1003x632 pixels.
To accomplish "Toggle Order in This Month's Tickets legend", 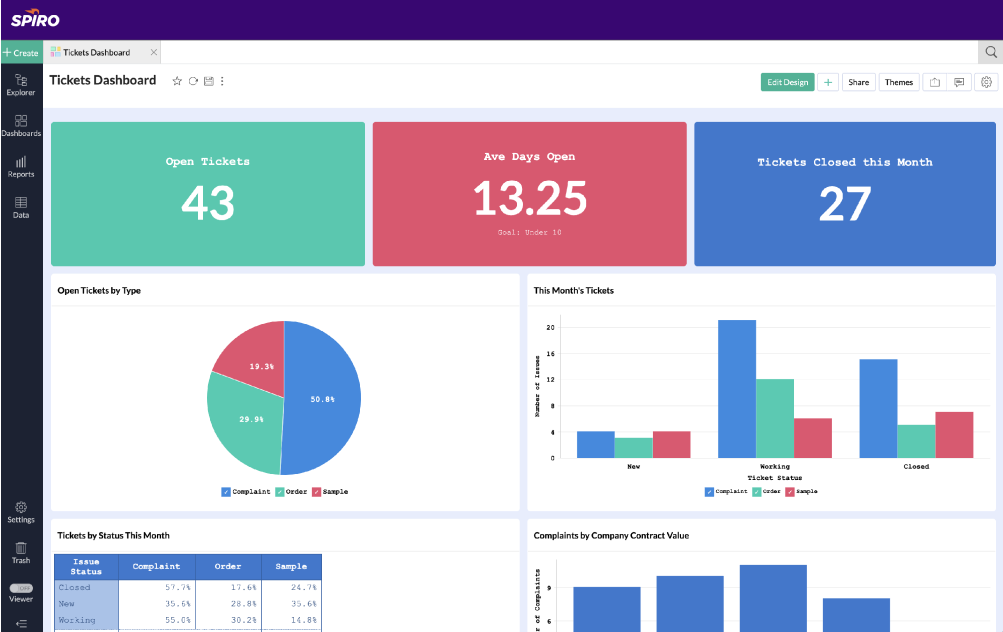I will 766,491.
